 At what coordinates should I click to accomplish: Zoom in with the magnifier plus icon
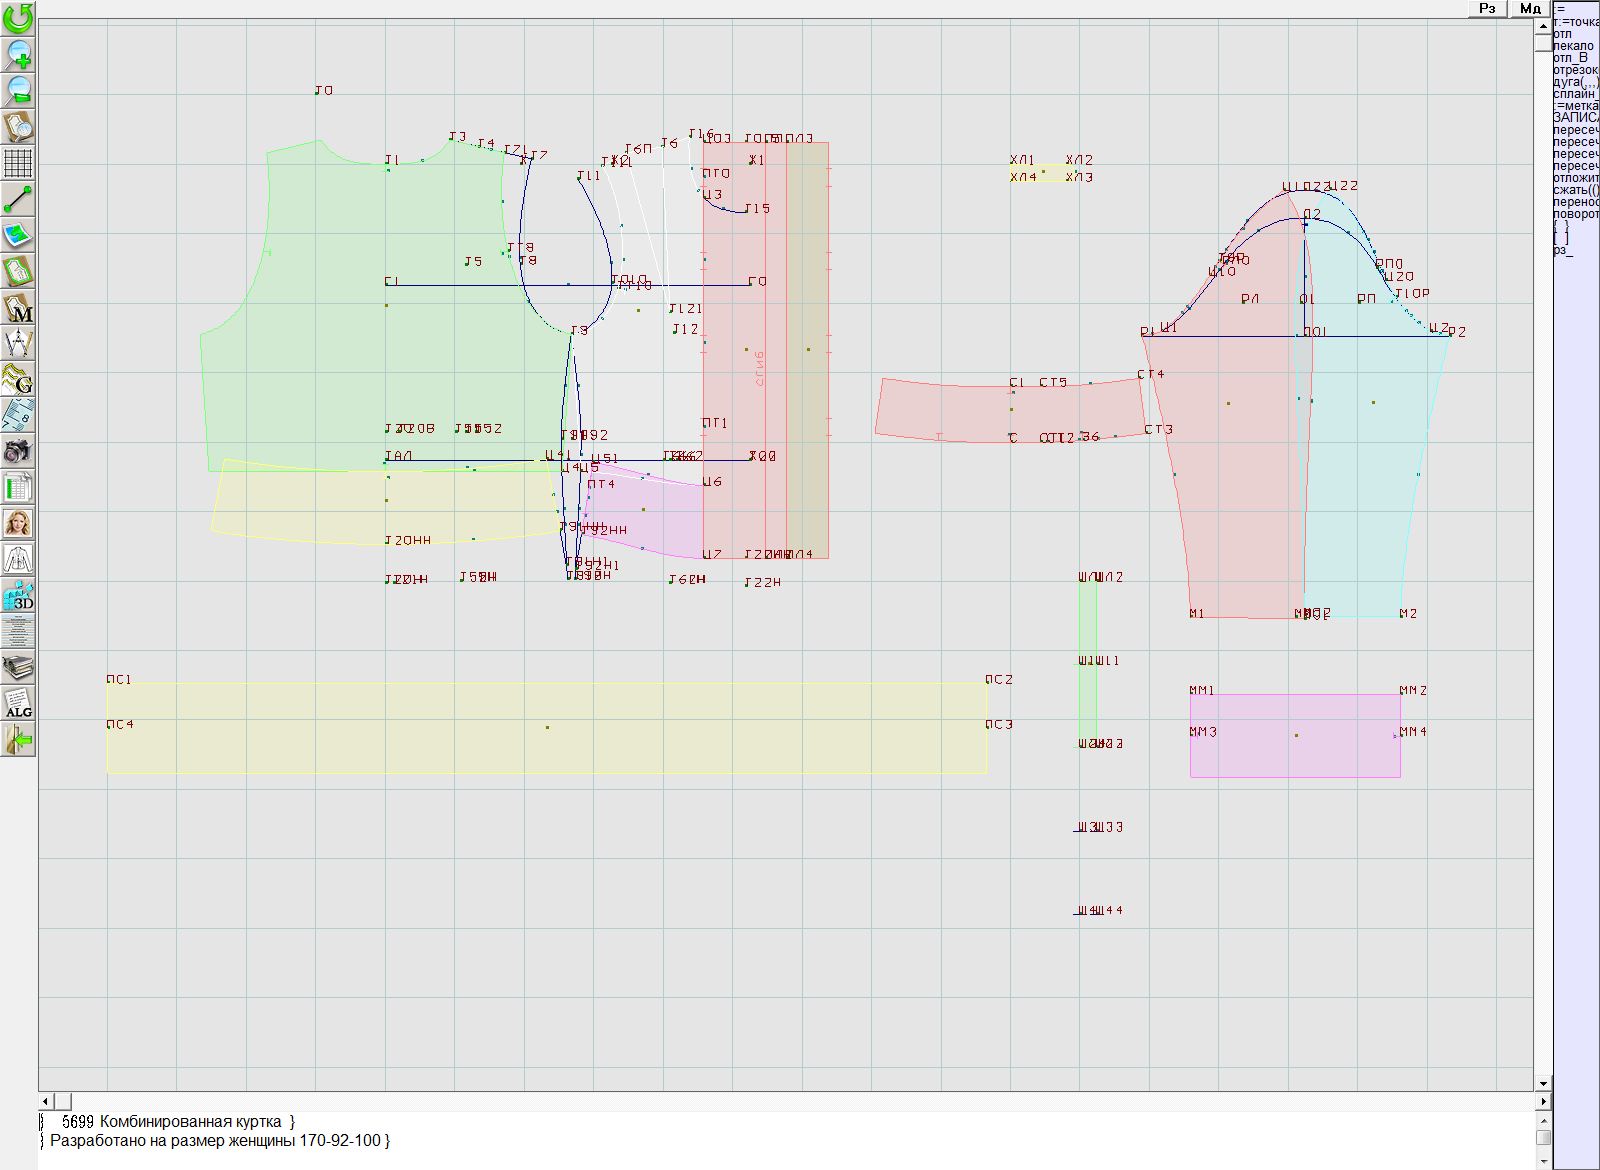[x=18, y=54]
